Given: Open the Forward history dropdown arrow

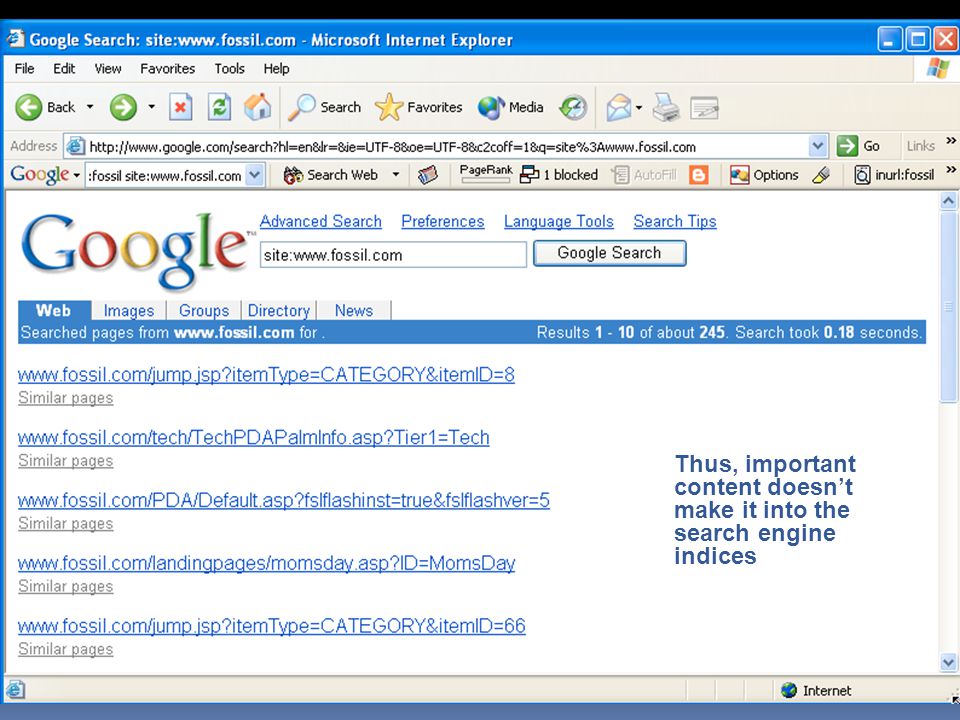Looking at the screenshot, I should [x=151, y=107].
